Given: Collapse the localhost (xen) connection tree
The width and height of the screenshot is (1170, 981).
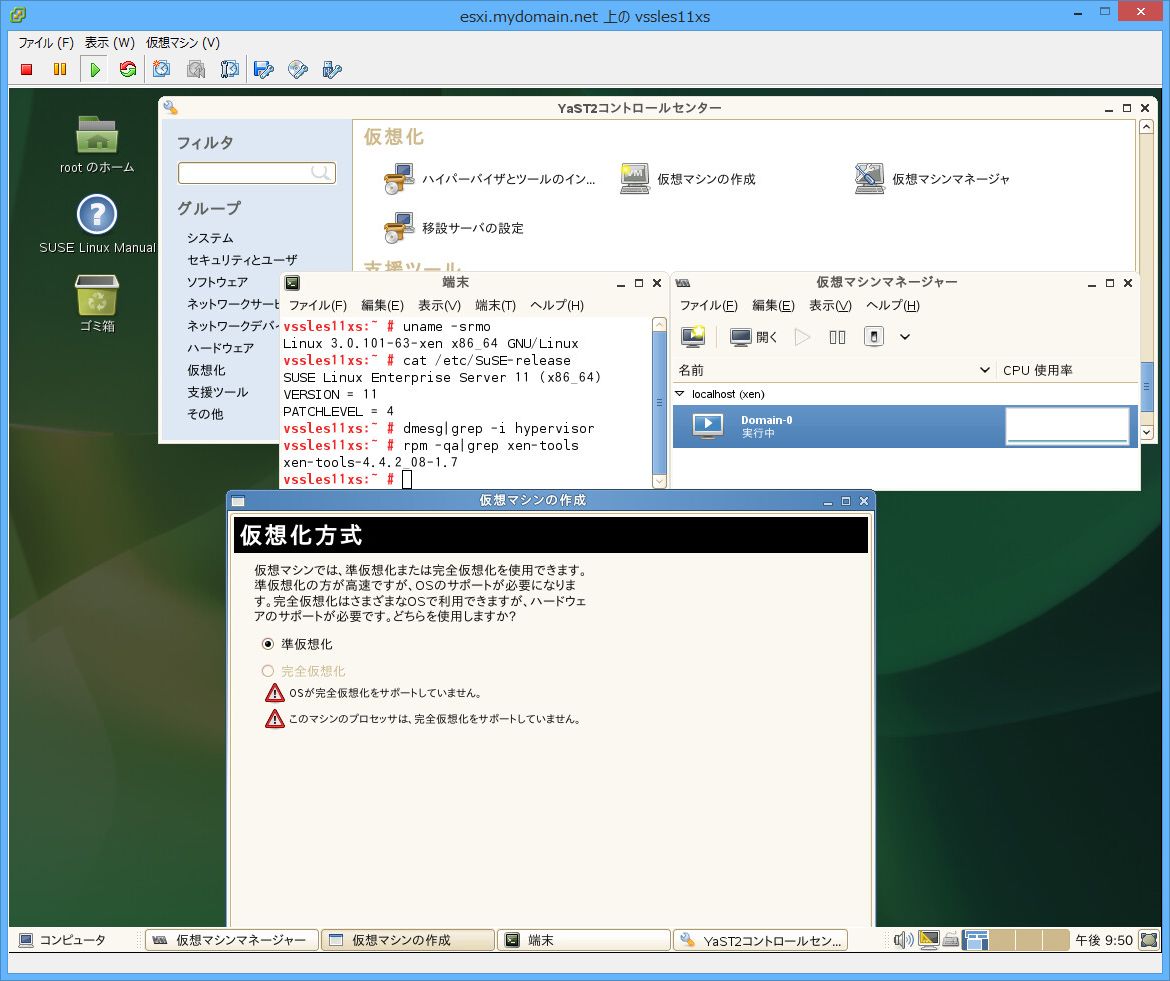Looking at the screenshot, I should [680, 394].
